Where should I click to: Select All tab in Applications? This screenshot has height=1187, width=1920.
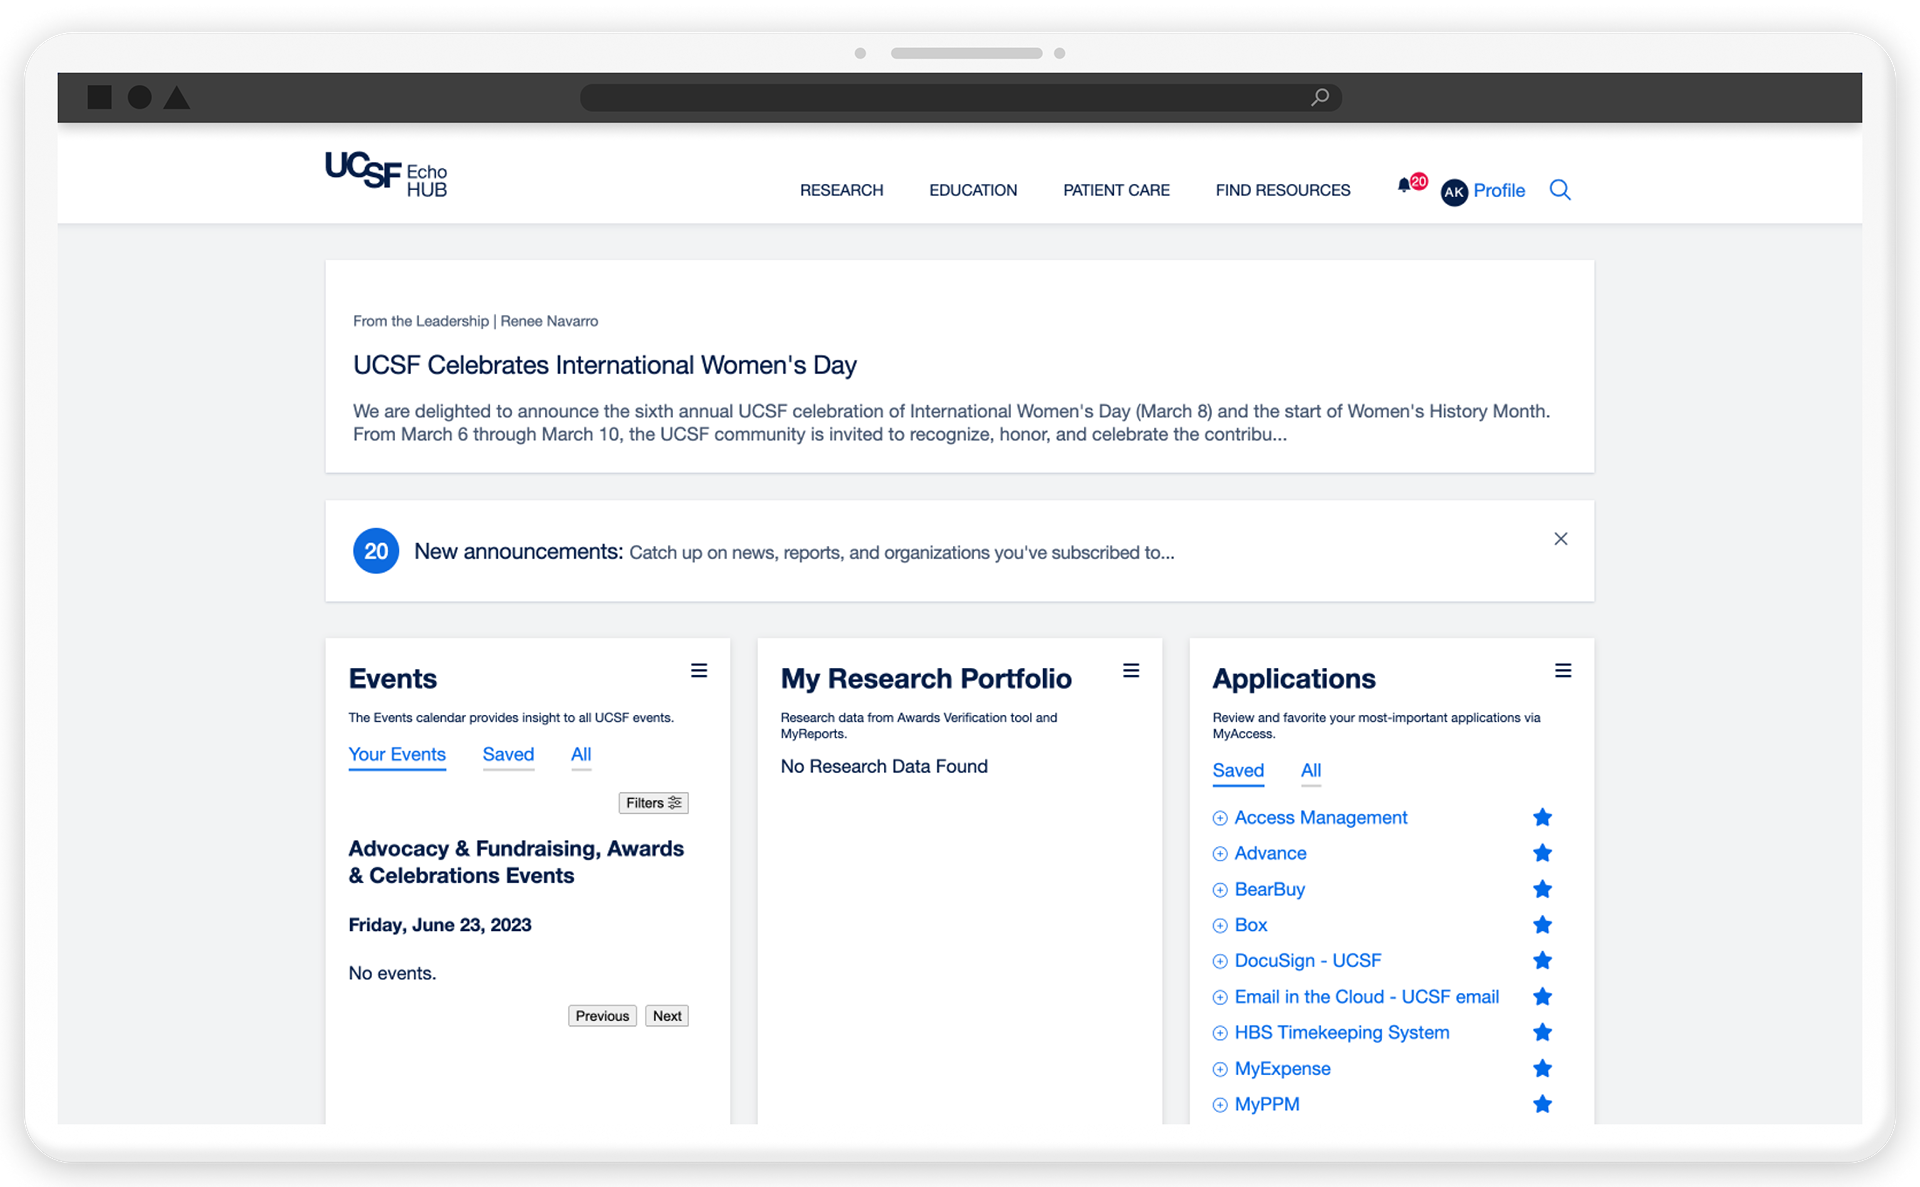click(1311, 771)
